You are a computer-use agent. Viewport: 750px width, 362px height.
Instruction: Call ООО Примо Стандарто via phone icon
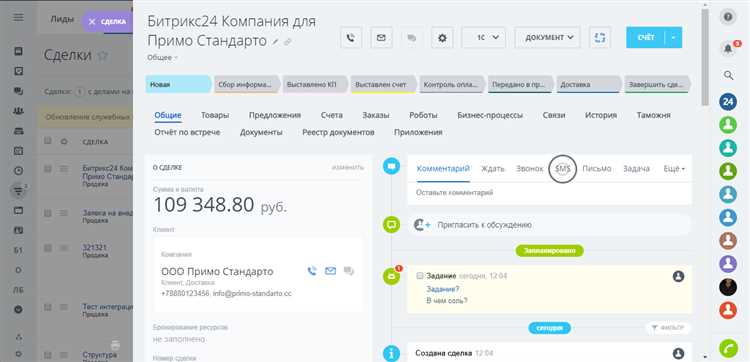point(312,271)
